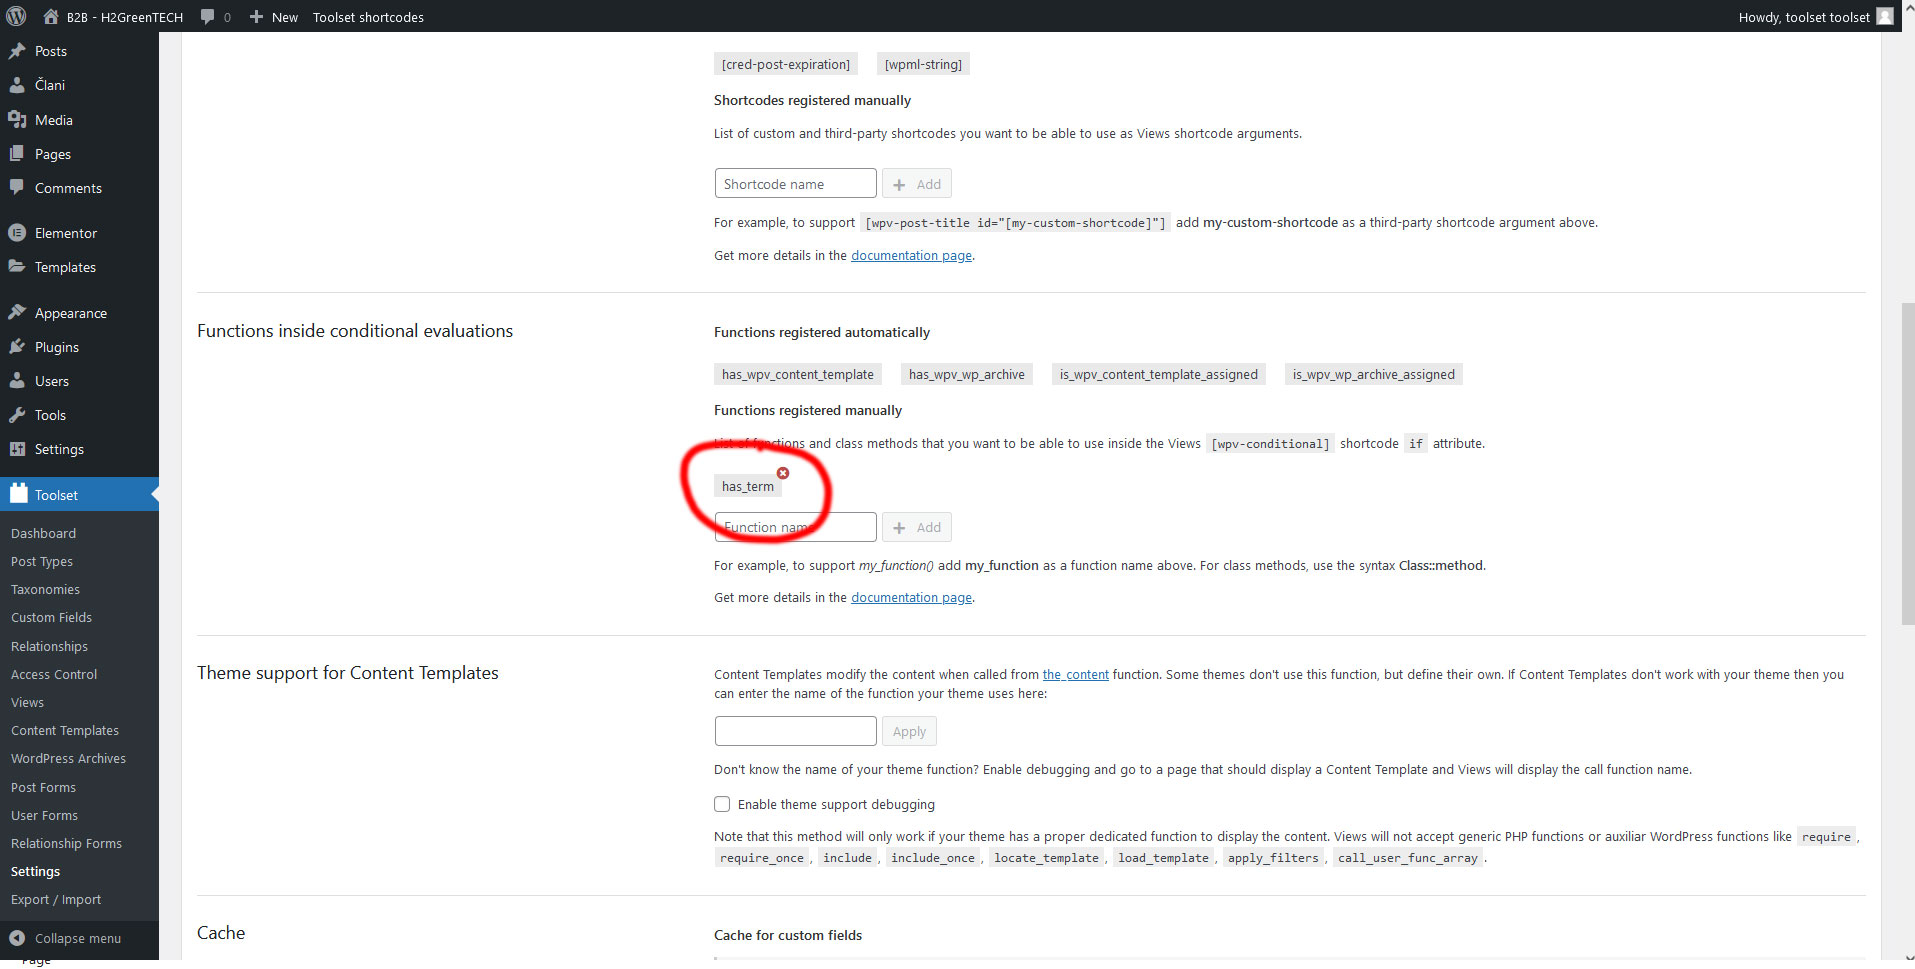Click the home icon beside B2B - H2GreenTECH
The image size is (1915, 969).
pos(51,16)
